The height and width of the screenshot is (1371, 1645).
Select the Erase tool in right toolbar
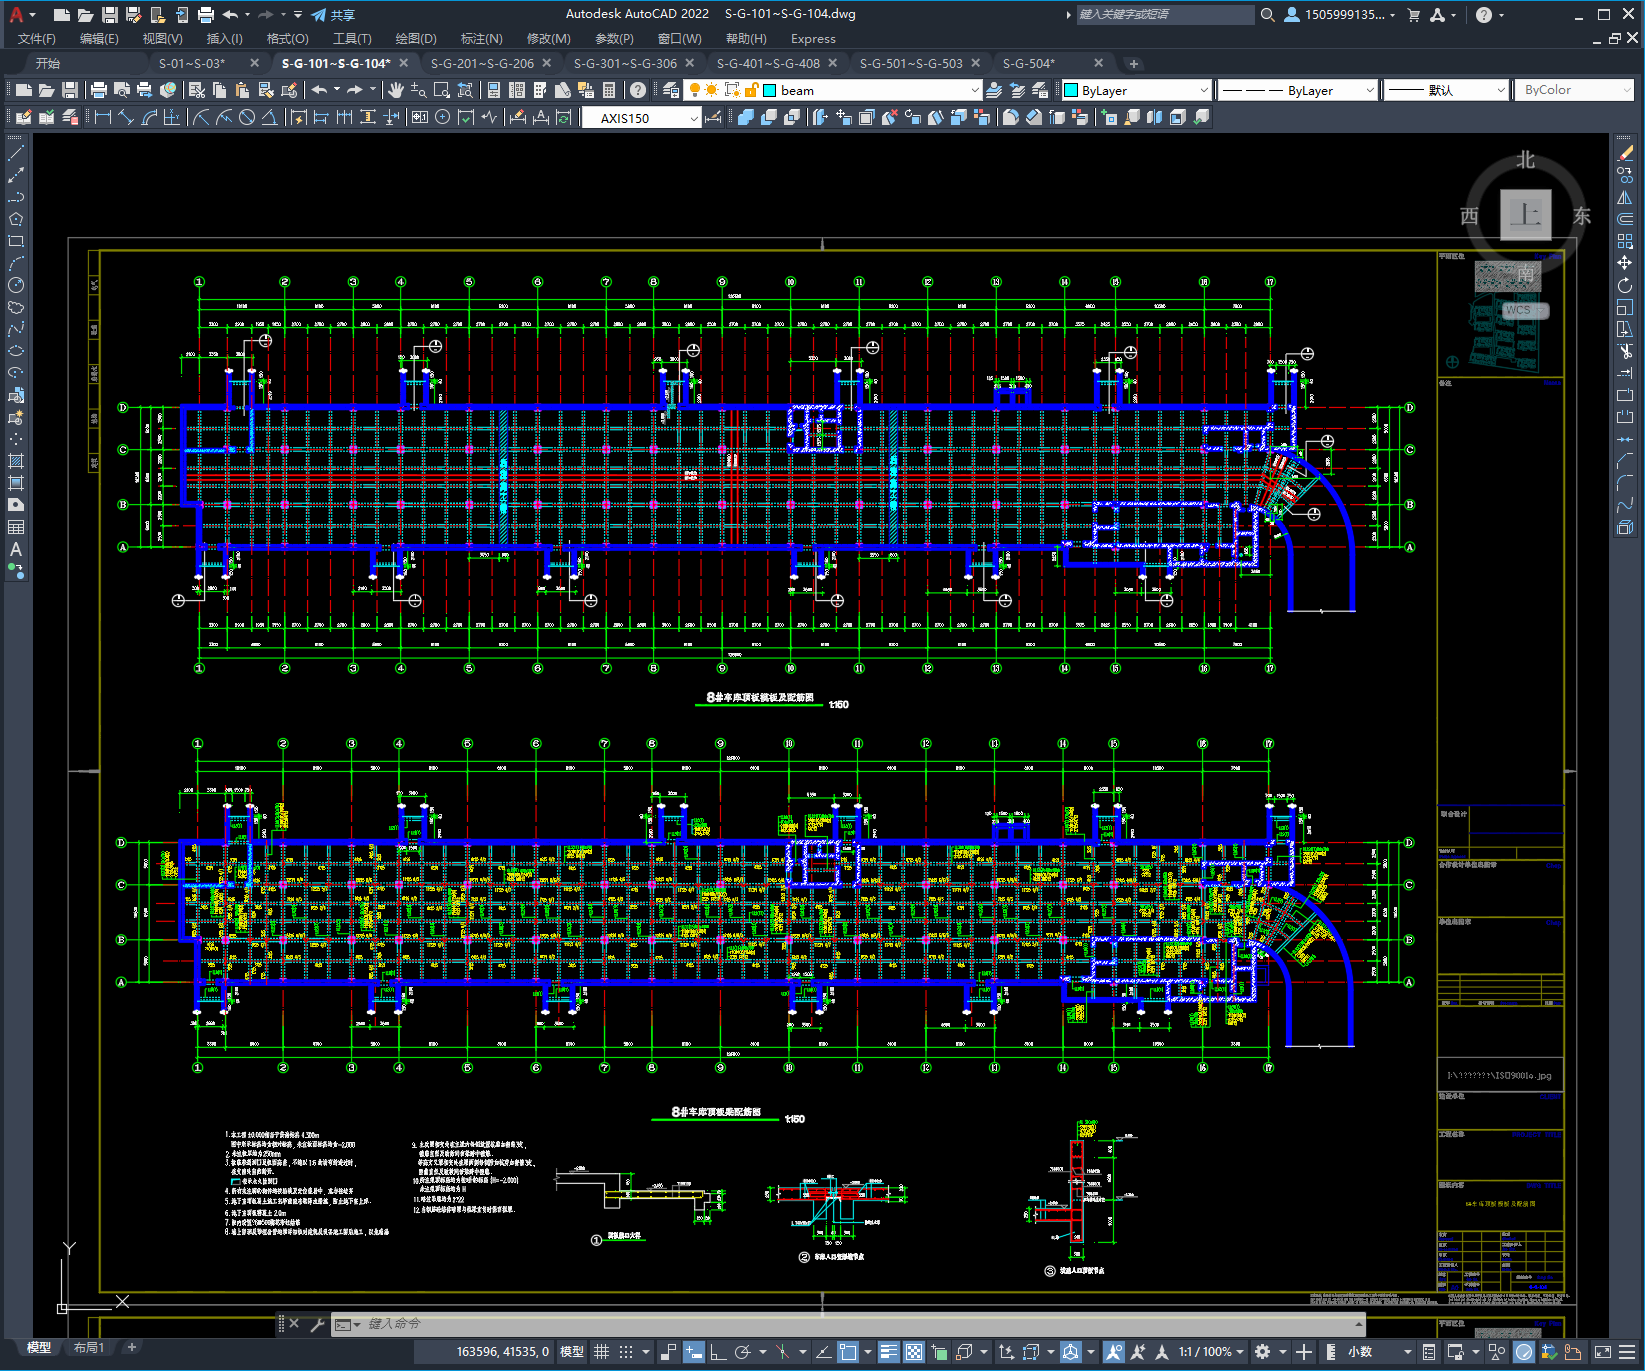point(1625,153)
